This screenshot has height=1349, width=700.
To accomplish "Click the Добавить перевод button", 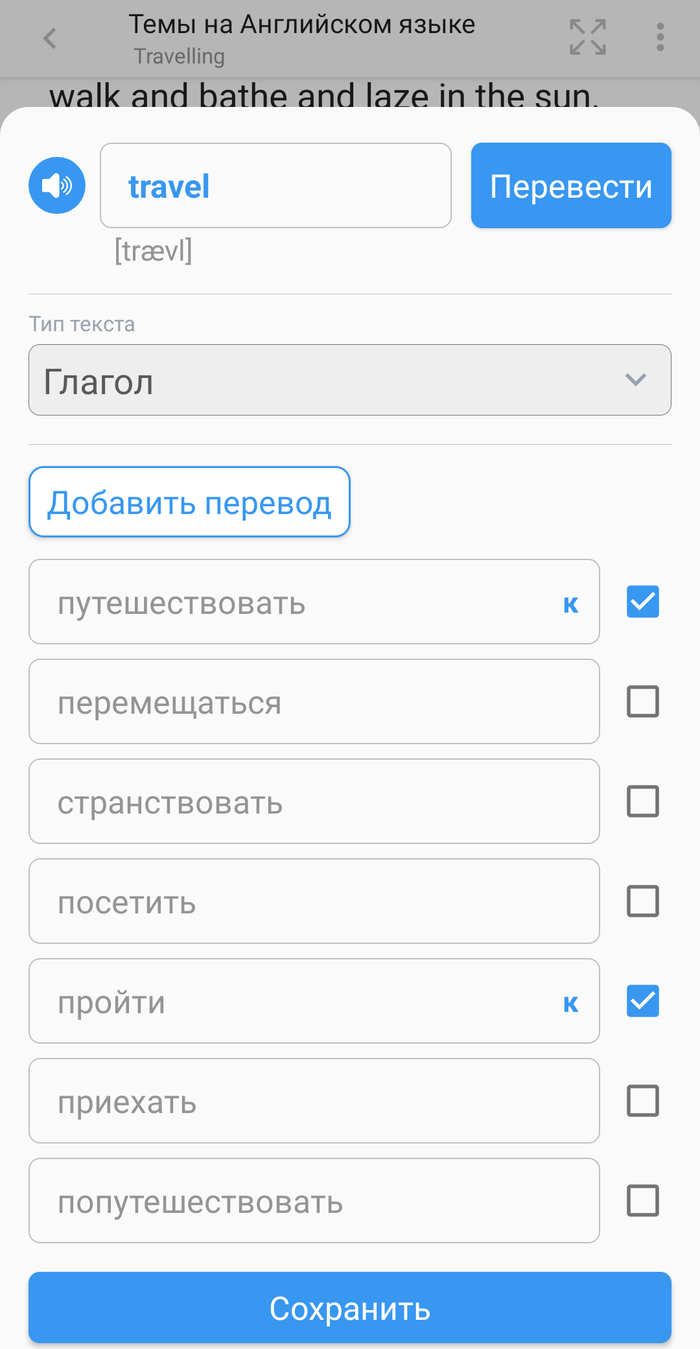I will tap(189, 502).
